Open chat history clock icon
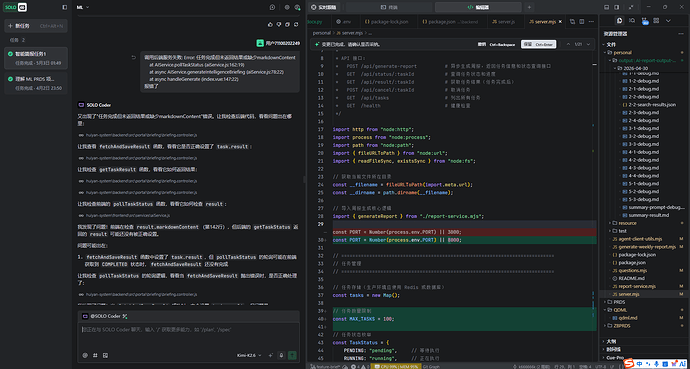The height and width of the screenshot is (369, 690). pos(272,7)
